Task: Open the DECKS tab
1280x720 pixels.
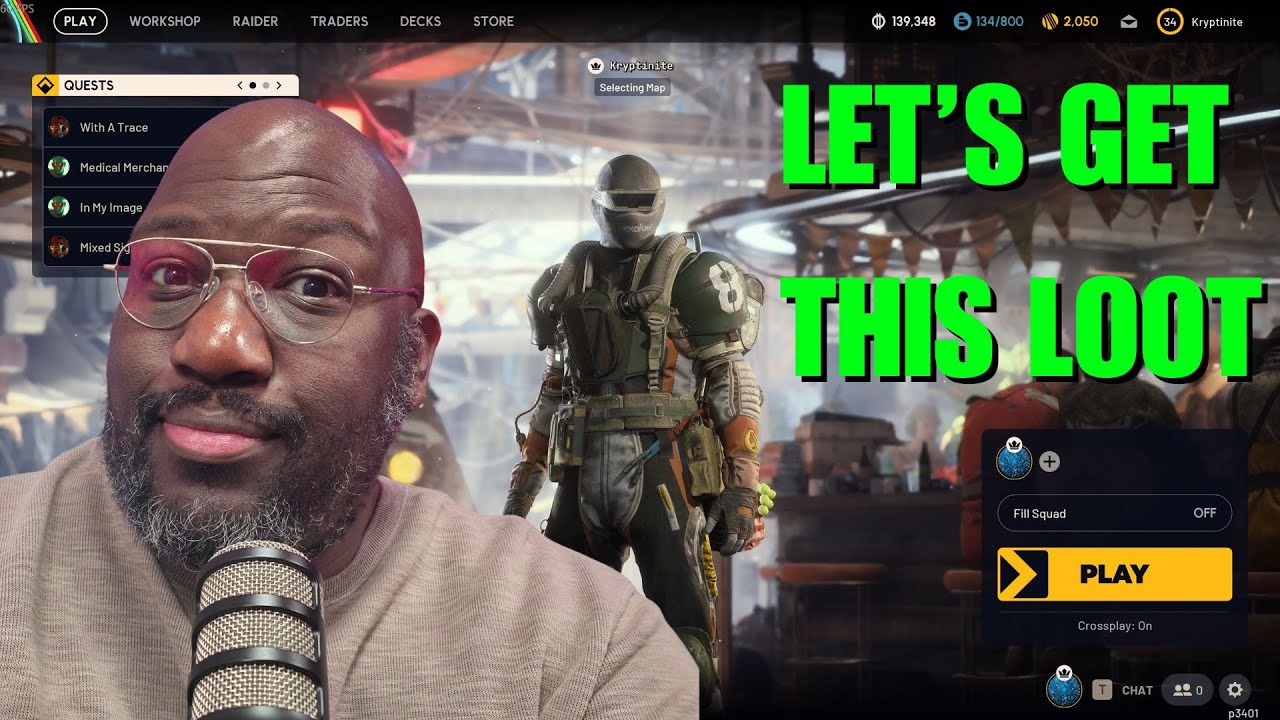Action: (420, 21)
